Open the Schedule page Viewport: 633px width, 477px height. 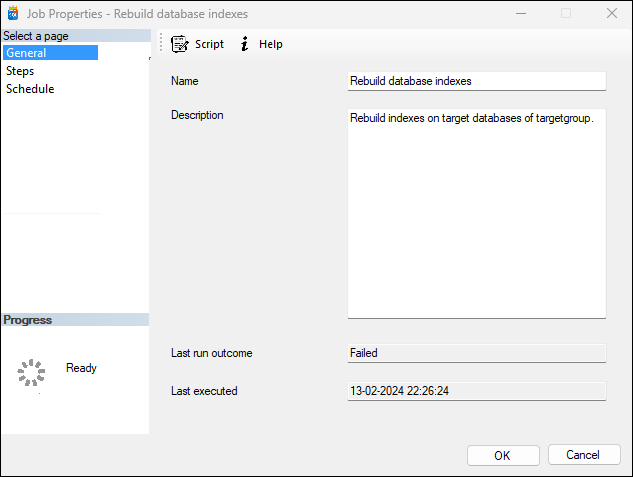pyautogui.click(x=30, y=89)
